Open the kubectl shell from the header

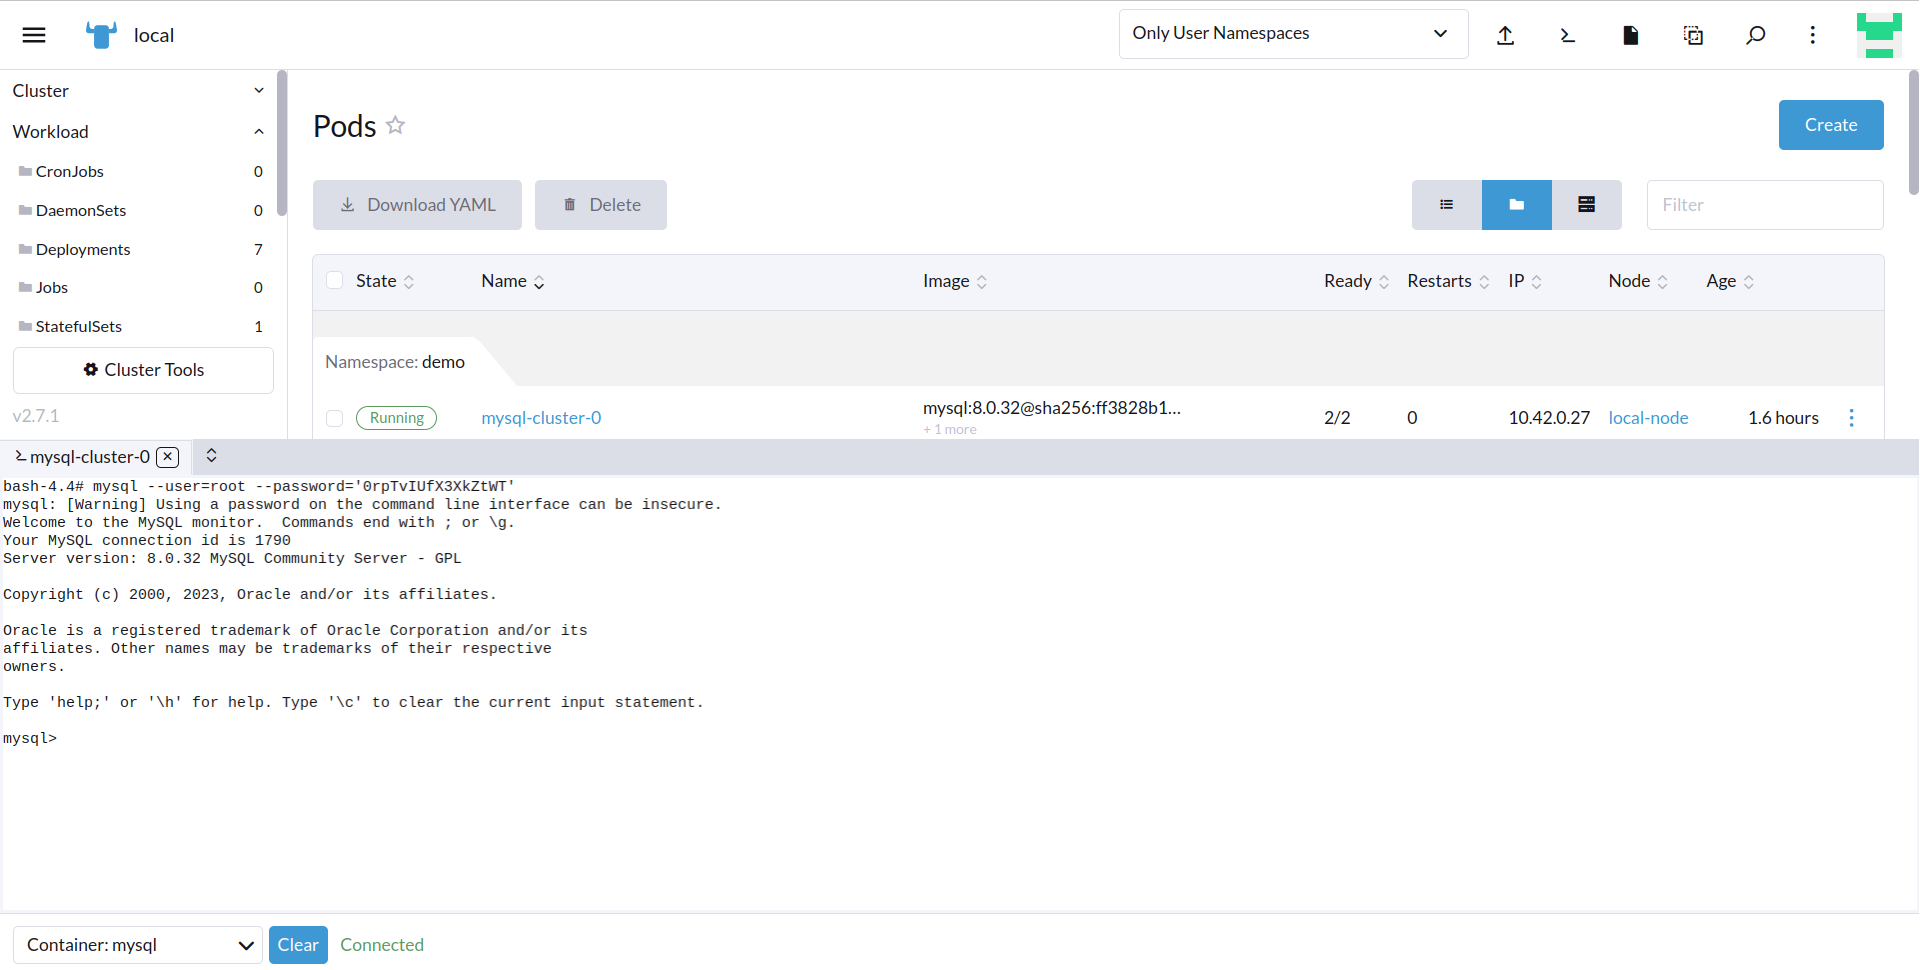(x=1568, y=34)
